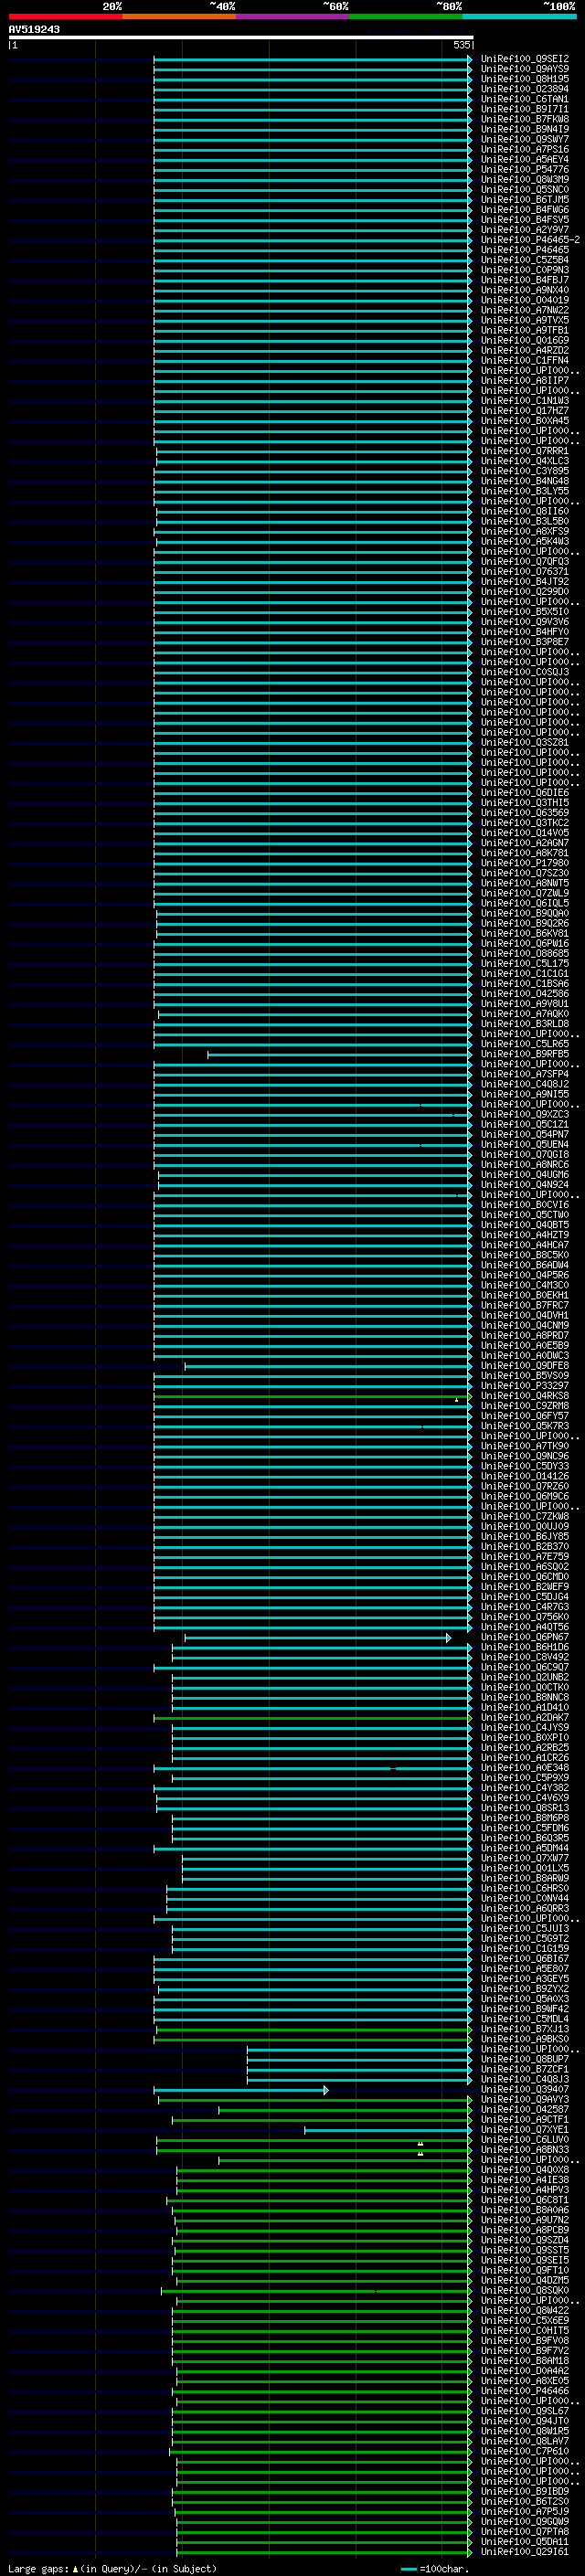The image size is (585, 2576).
Task: Select hit UniRef100_C0P9N3
Action: click(x=525, y=270)
